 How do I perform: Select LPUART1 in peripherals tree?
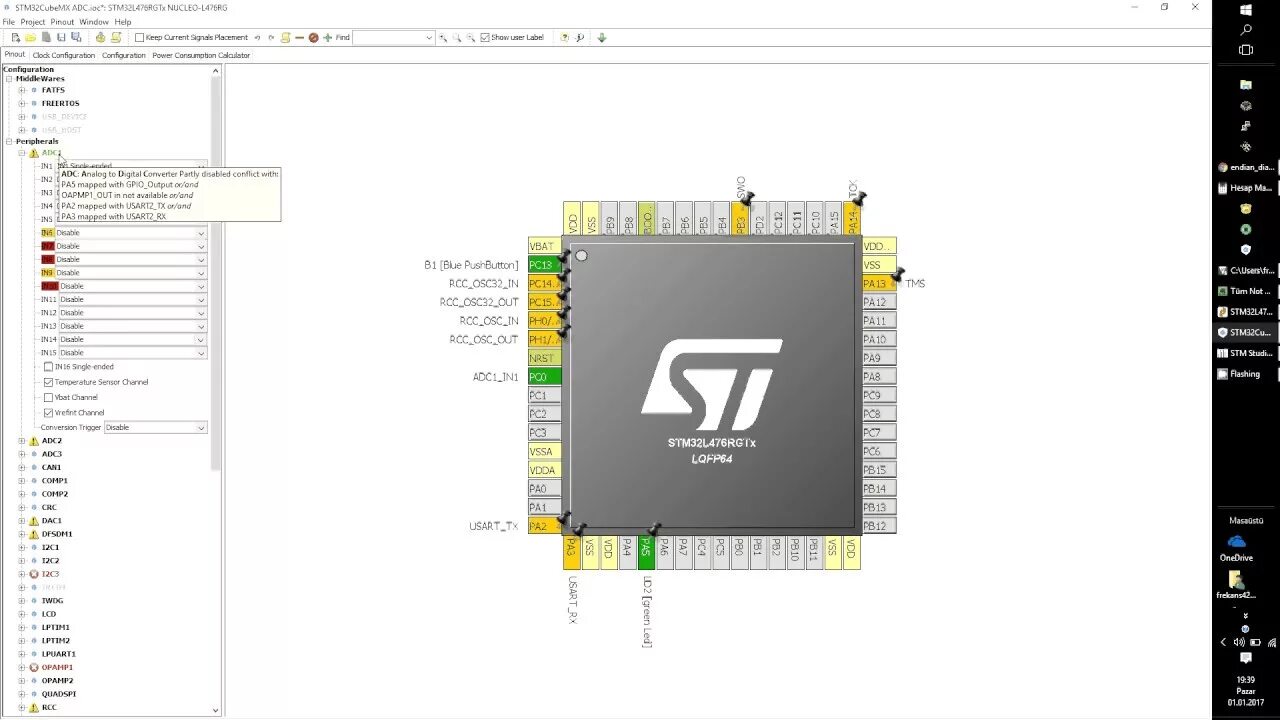click(x=59, y=654)
